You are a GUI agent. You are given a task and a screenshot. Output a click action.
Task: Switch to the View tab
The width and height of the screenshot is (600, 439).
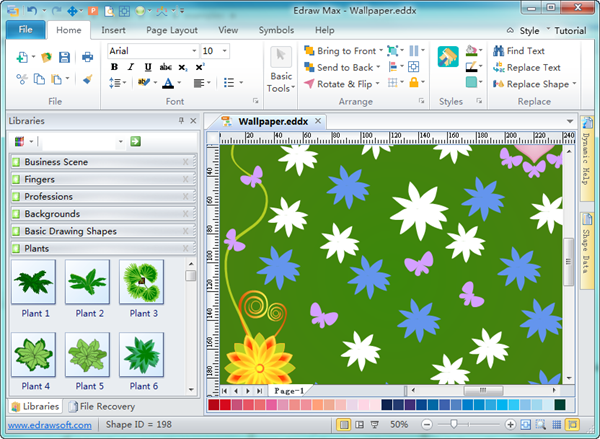click(228, 30)
